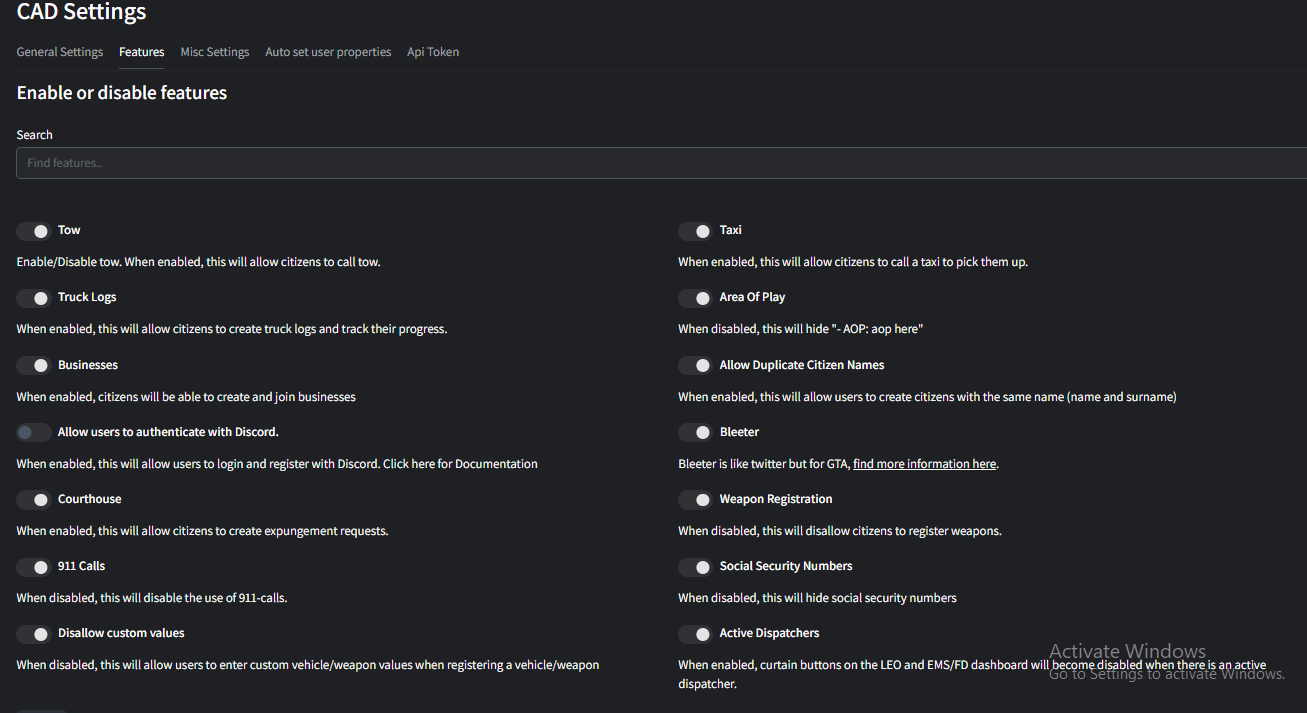Toggle the Weapon Registration switch
The width and height of the screenshot is (1307, 713).
pos(695,500)
